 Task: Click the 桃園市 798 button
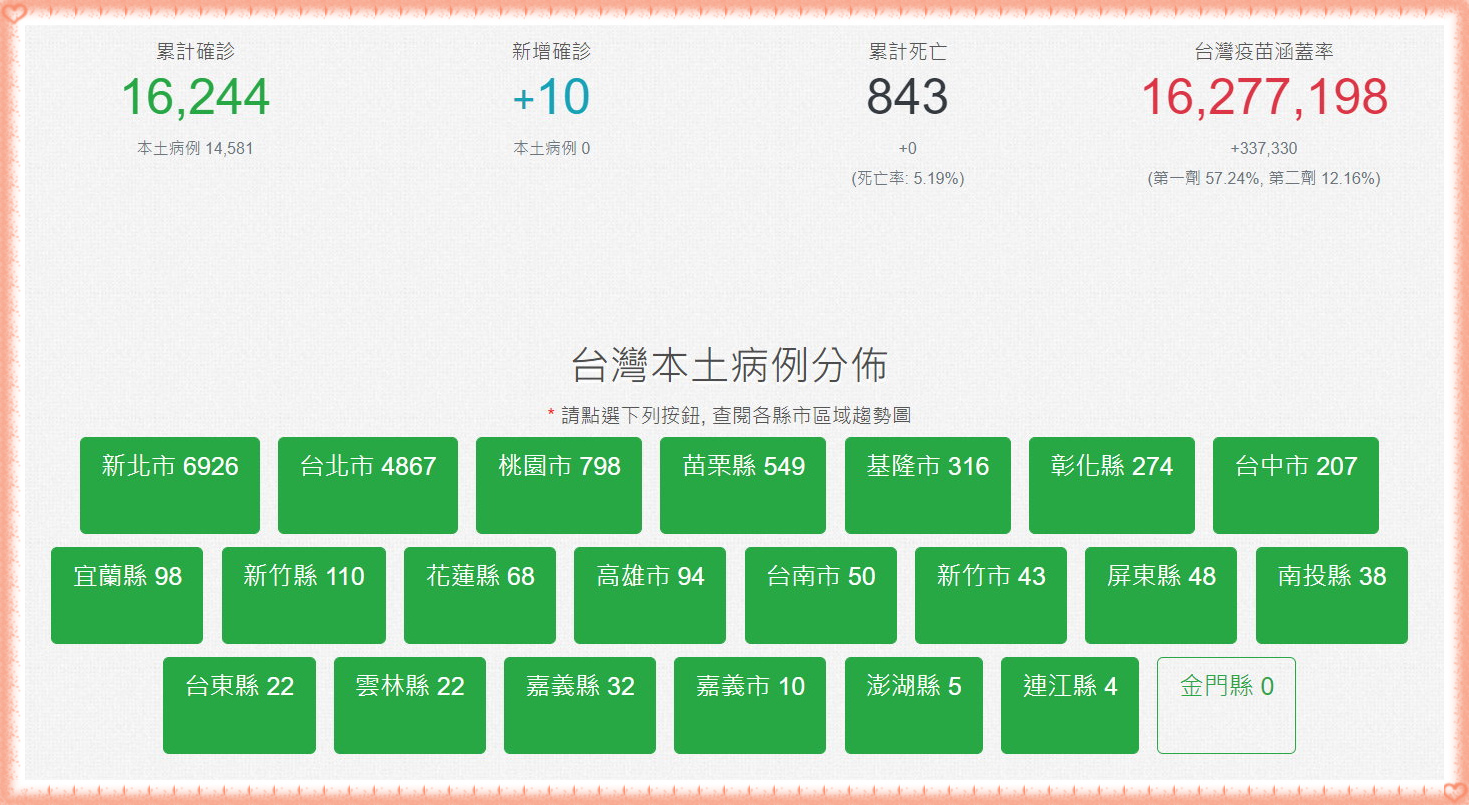coord(559,485)
